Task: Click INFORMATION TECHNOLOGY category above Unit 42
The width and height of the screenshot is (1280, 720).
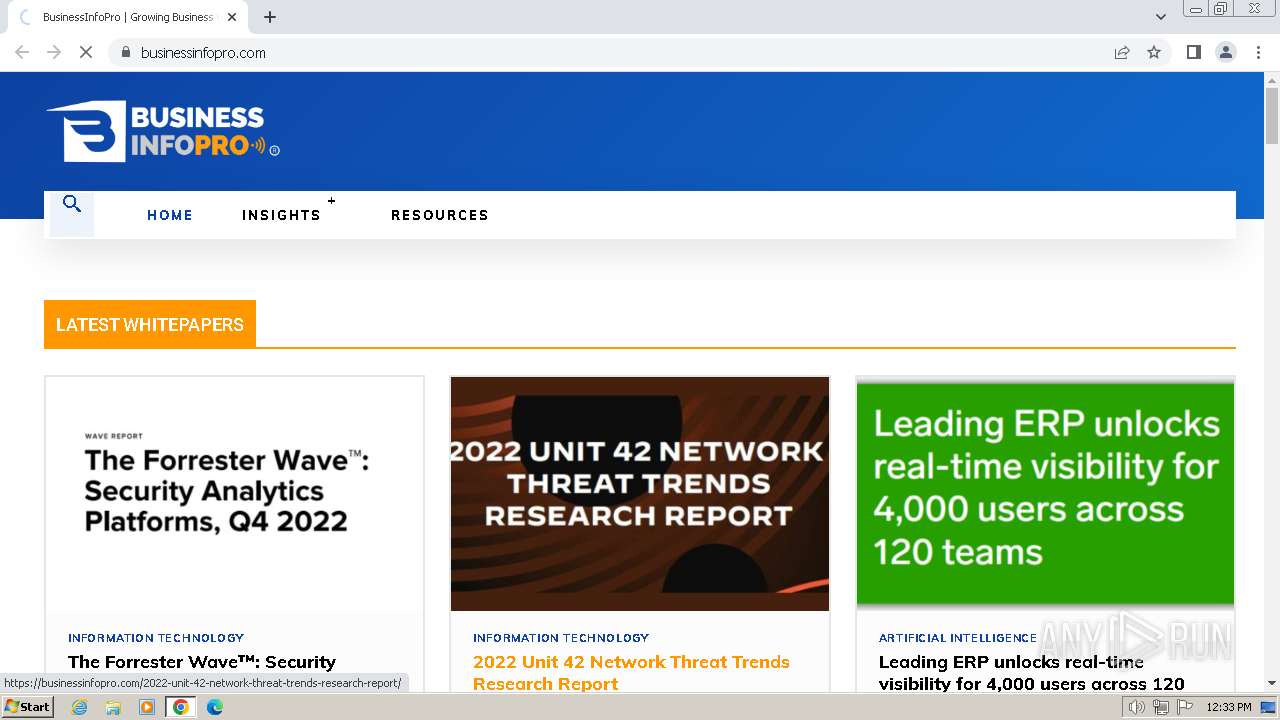Action: 561,637
